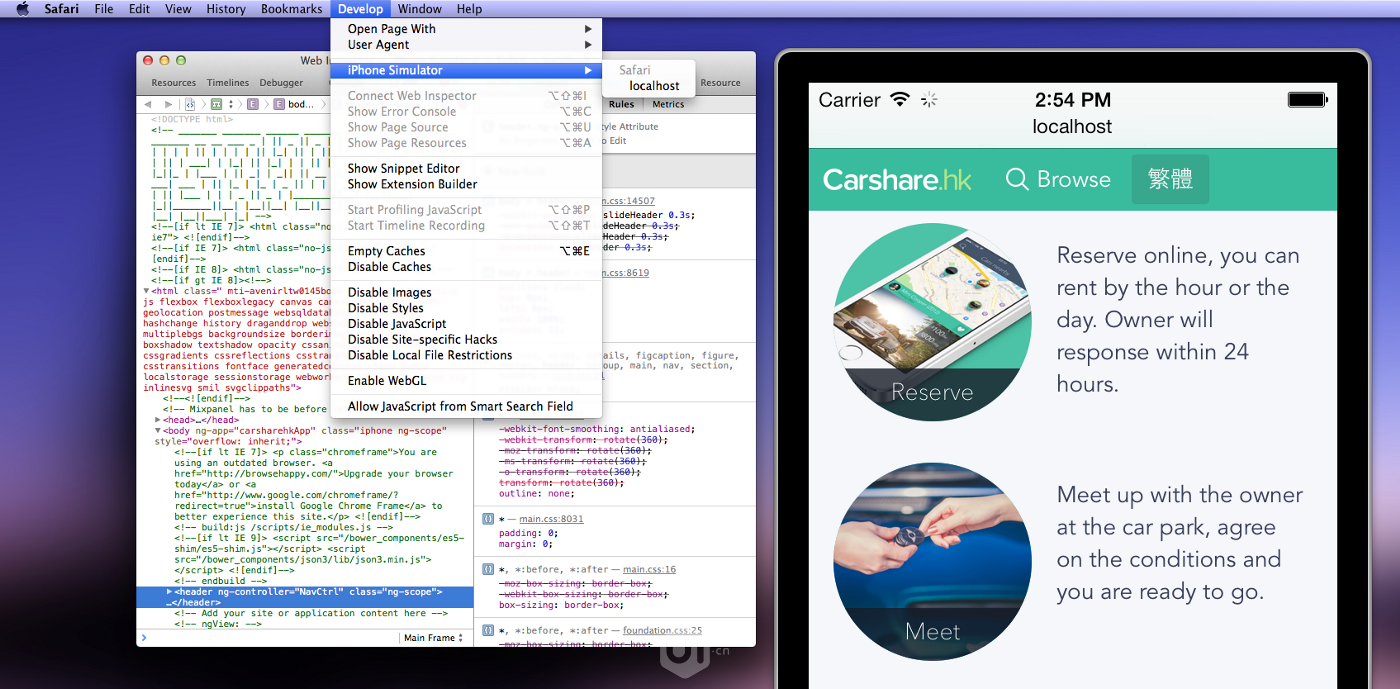The height and width of the screenshot is (689, 1400).
Task: Tap the battery icon in the simulator status bar
Action: [x=1307, y=100]
